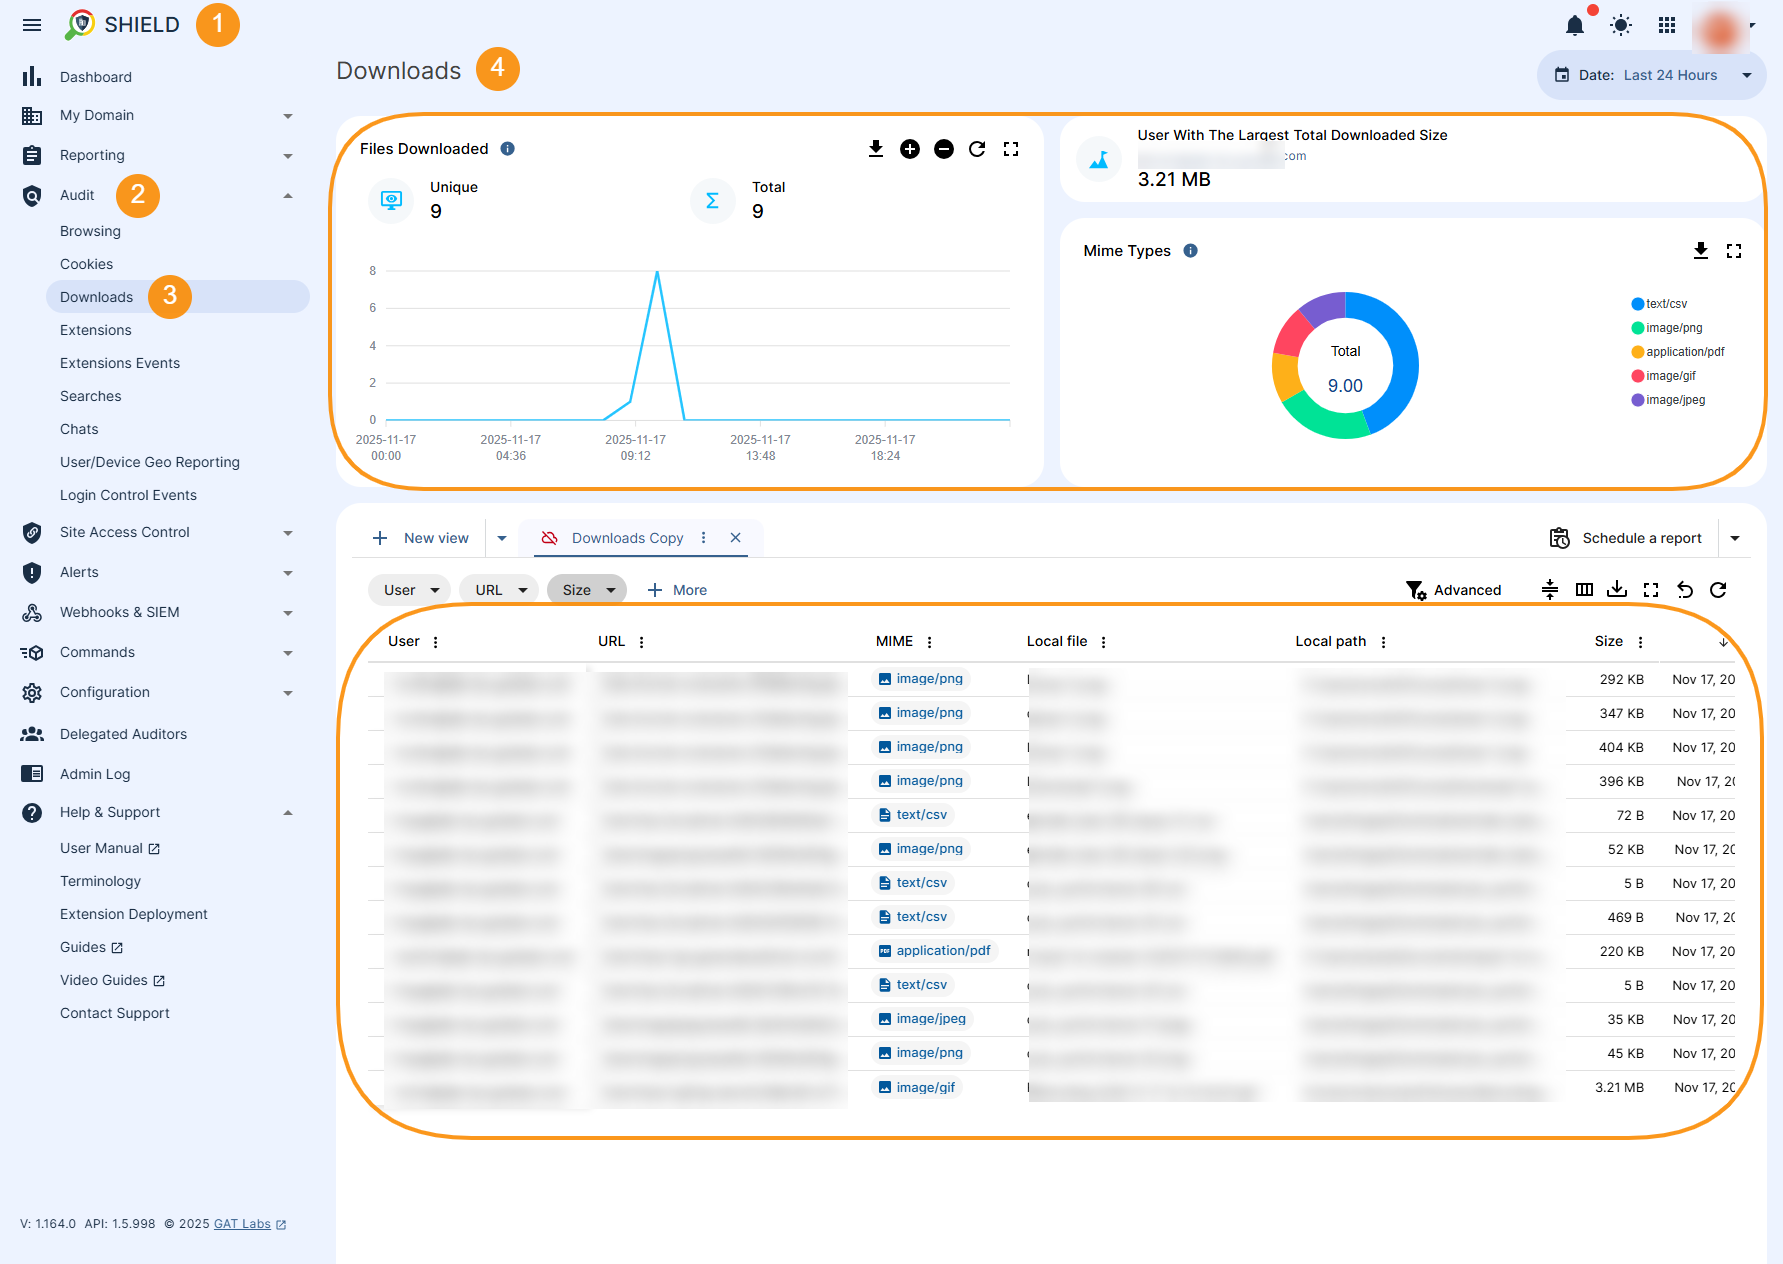Toggle fullscreen view of Mime Types card
Screen dimensions: 1783x1264
[1735, 251]
